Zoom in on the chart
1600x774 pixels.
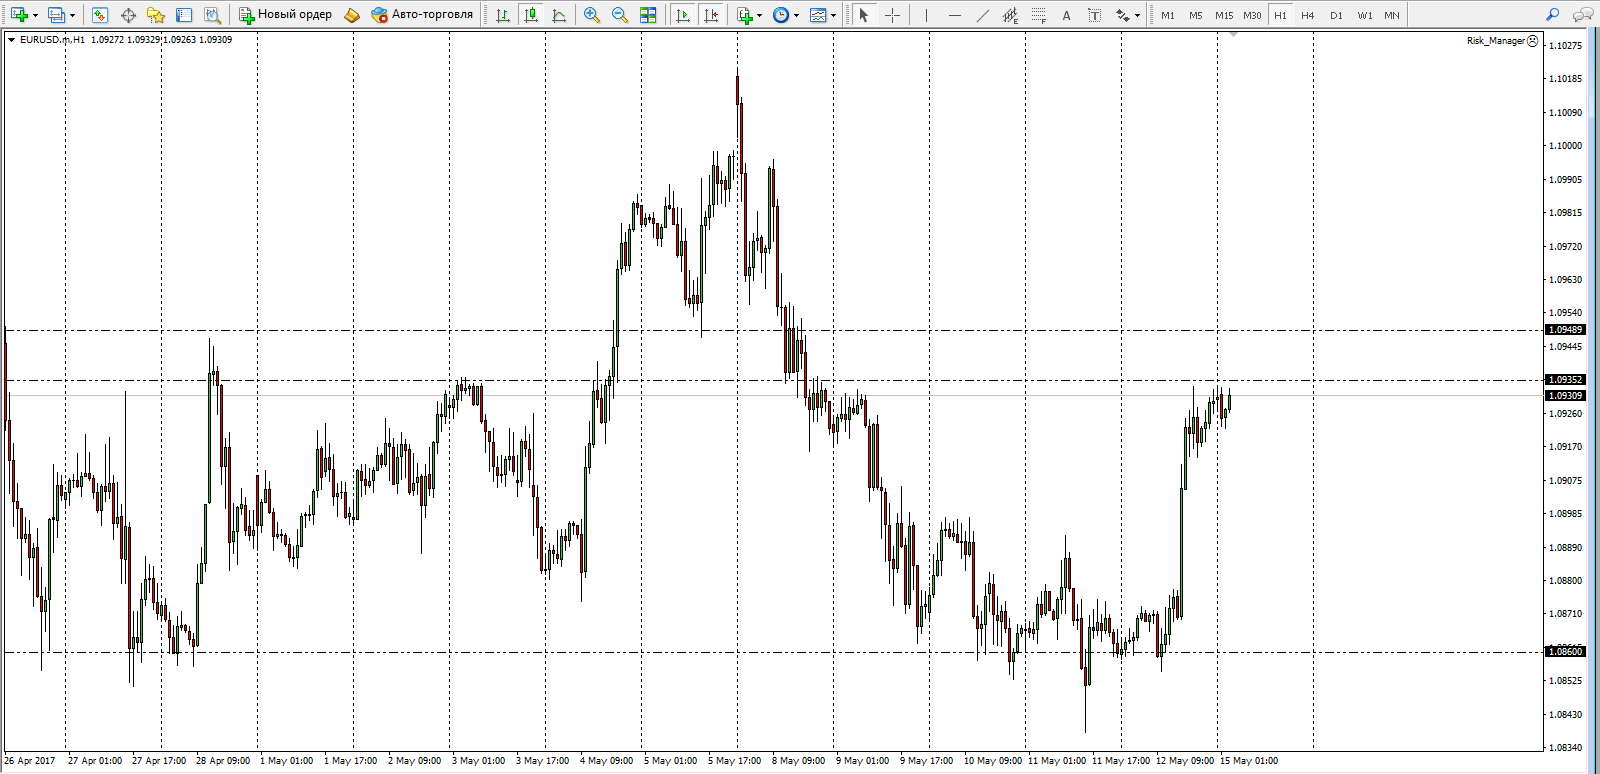(x=592, y=15)
